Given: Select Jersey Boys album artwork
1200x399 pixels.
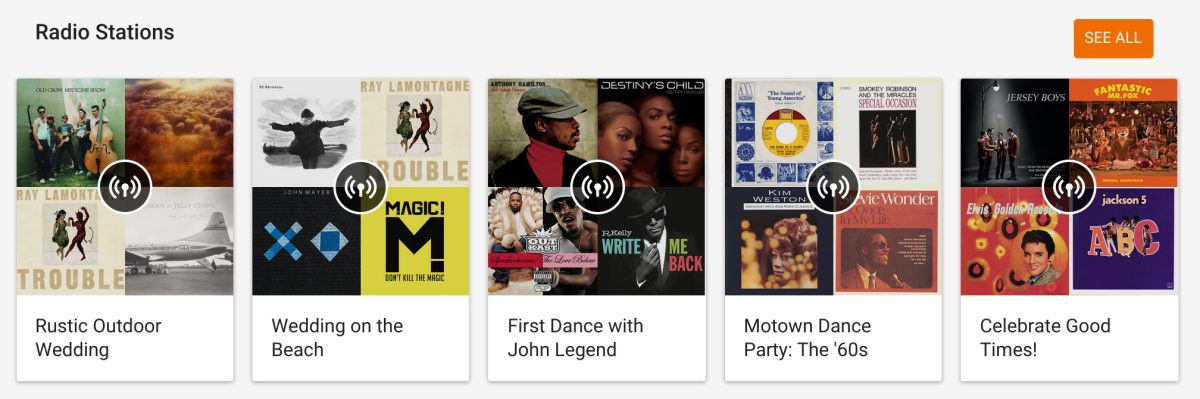Looking at the screenshot, I should (x=1015, y=133).
